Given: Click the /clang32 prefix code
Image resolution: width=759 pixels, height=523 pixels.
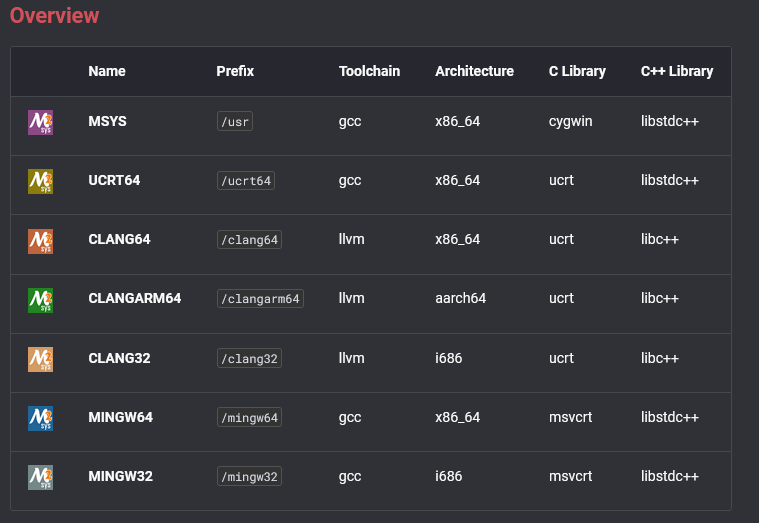Looking at the screenshot, I should point(249,359).
